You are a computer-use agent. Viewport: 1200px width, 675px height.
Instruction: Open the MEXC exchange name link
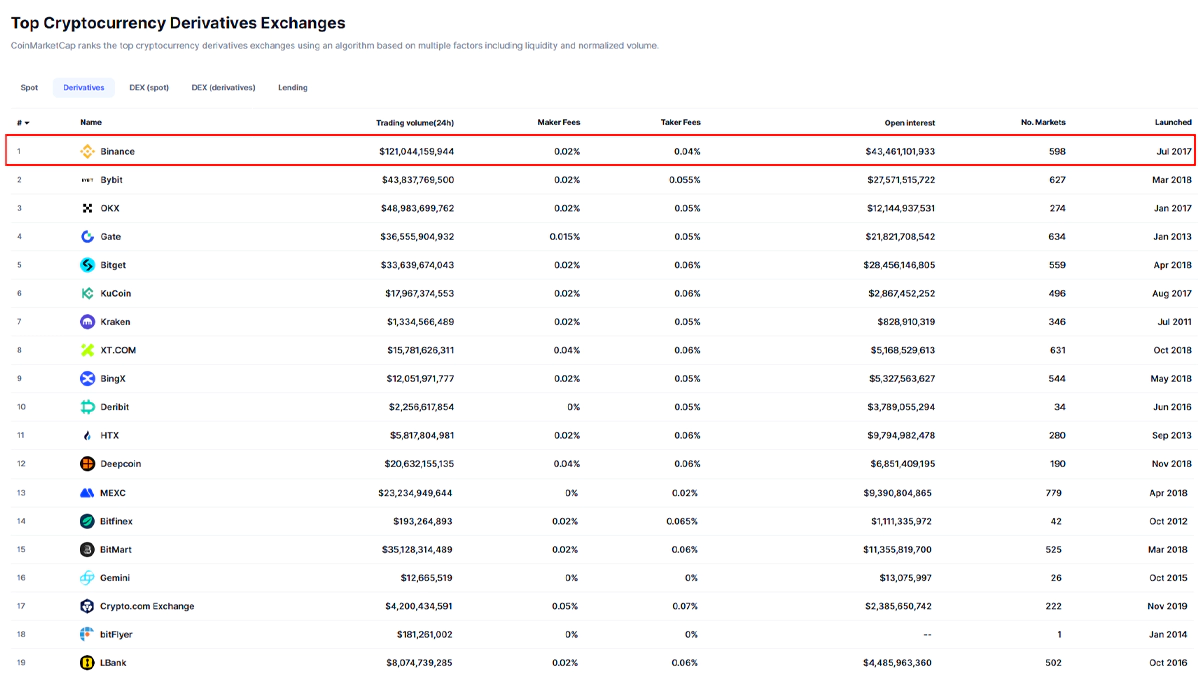coord(113,493)
